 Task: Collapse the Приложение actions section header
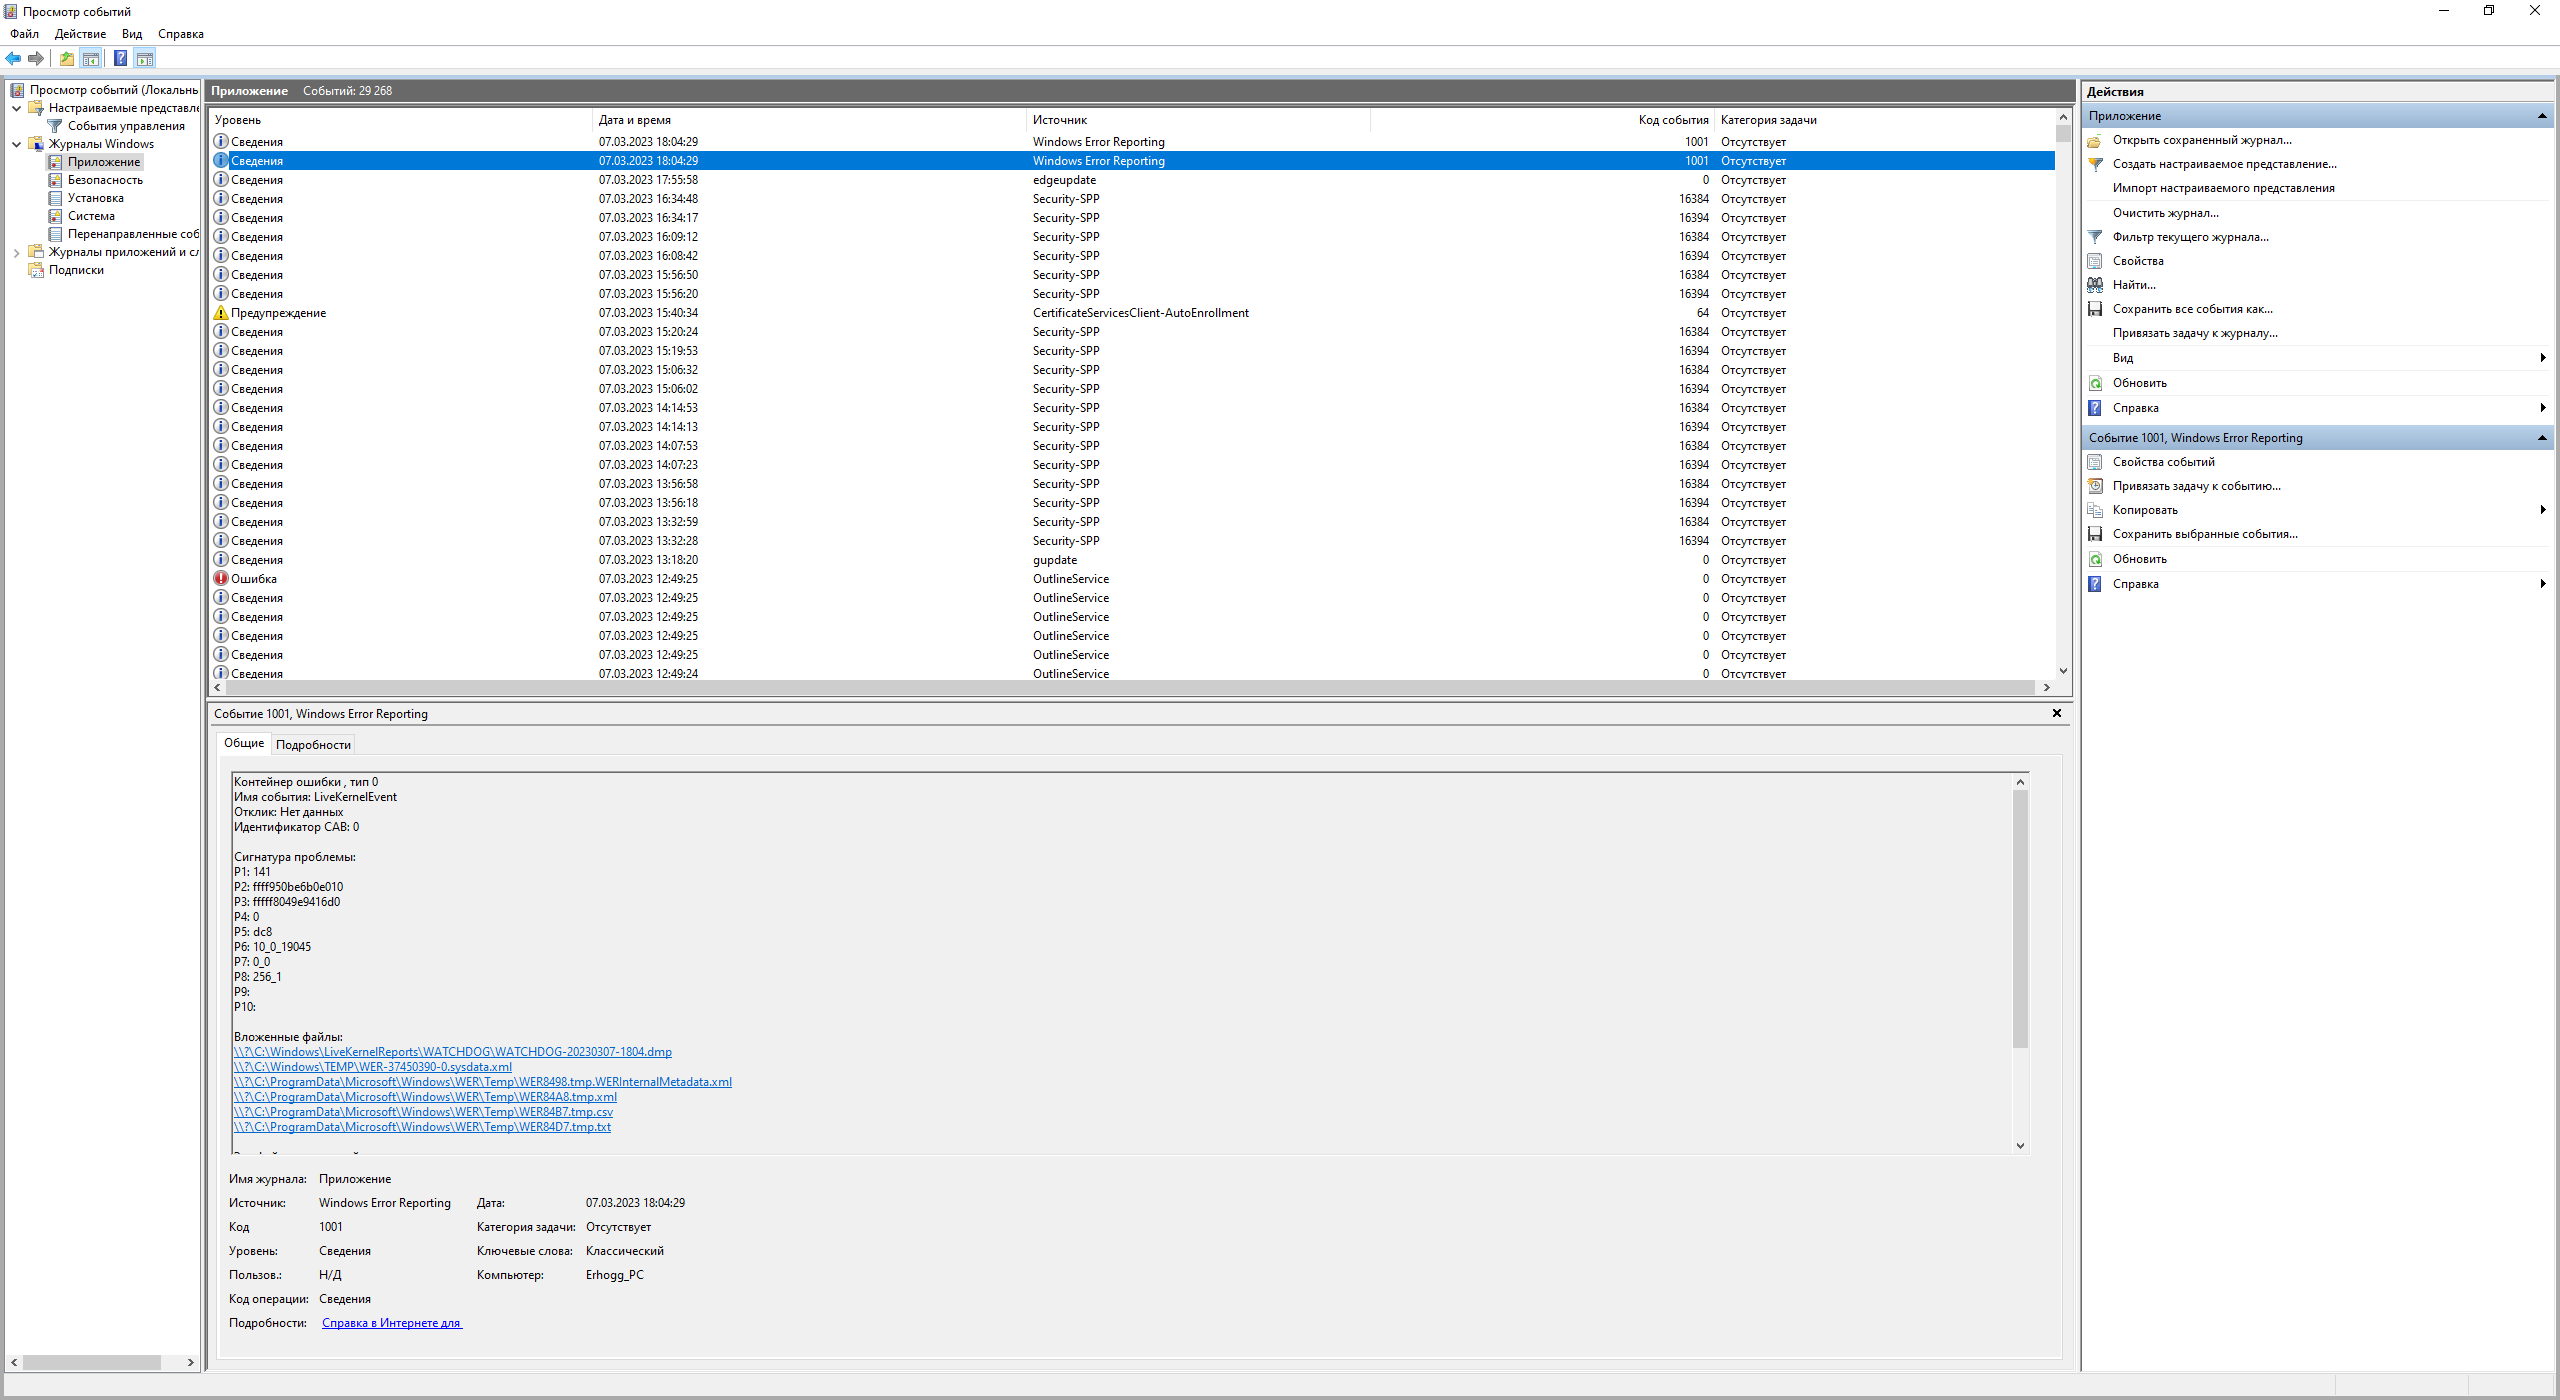pyautogui.click(x=2541, y=116)
